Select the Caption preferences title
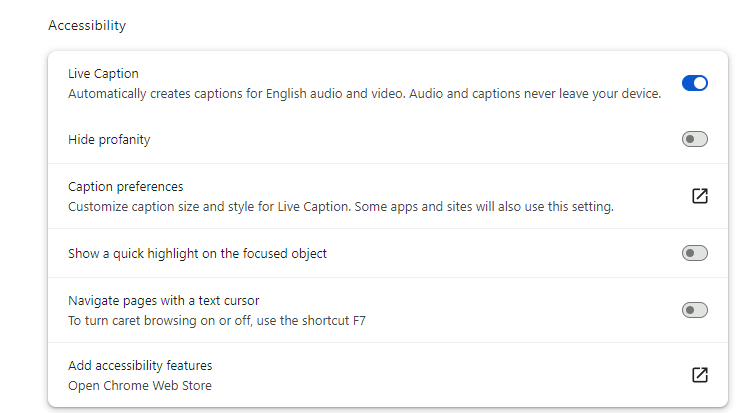Screen dimensions: 749x413 125,186
